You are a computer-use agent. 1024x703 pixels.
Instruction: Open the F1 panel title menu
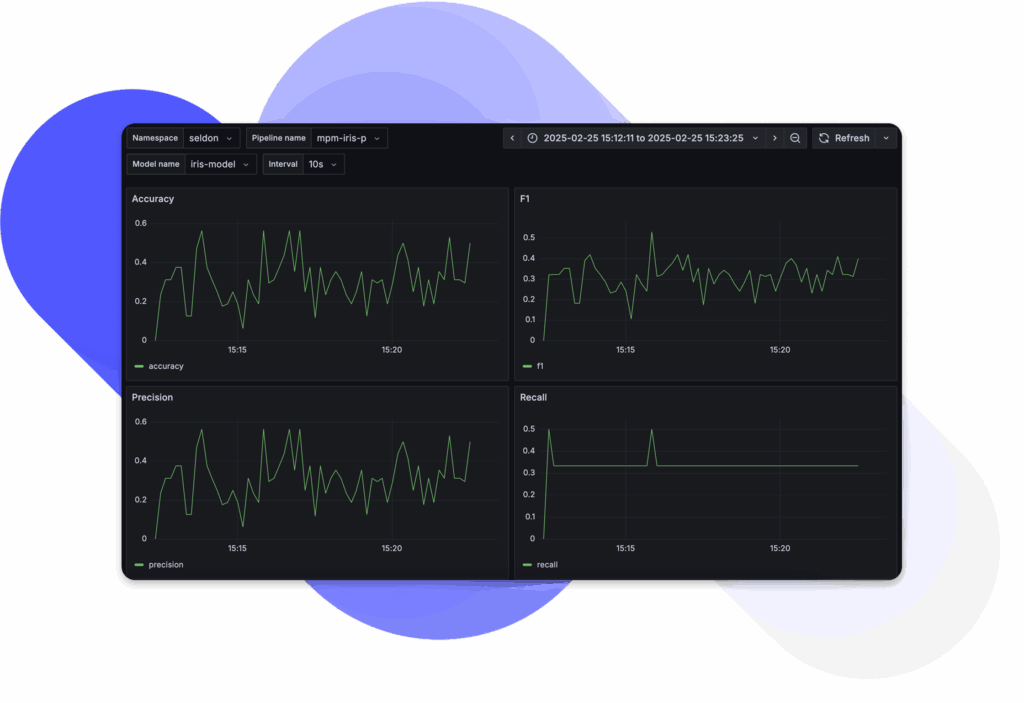[525, 199]
